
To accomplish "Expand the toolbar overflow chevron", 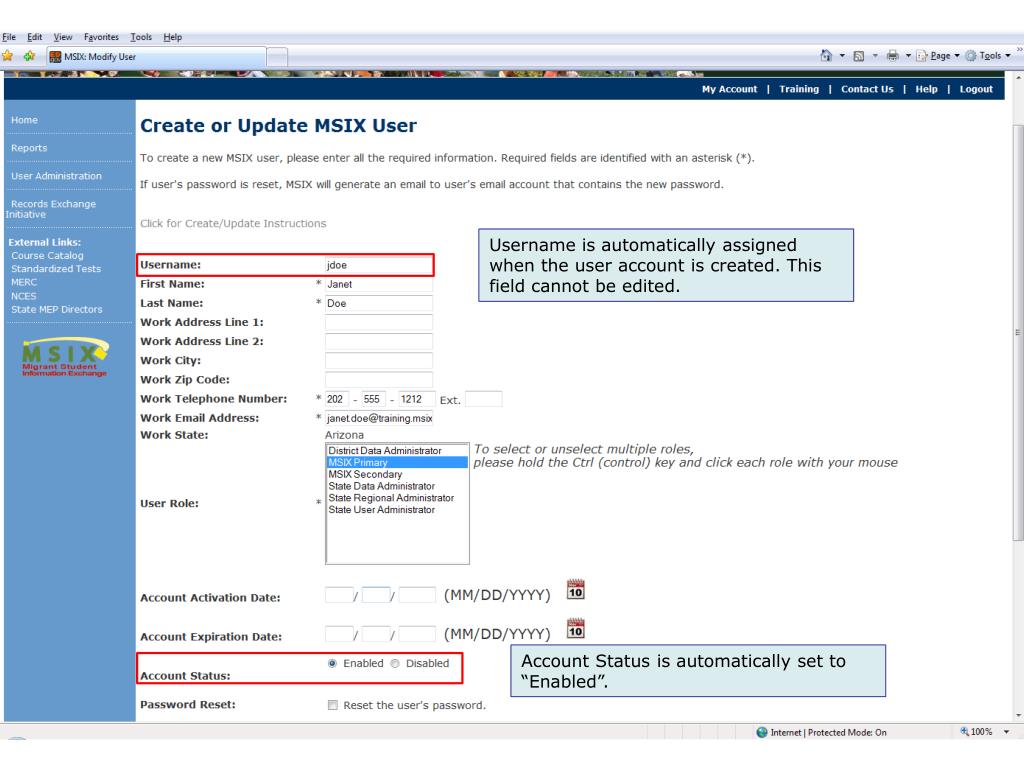I will coord(1019,49).
